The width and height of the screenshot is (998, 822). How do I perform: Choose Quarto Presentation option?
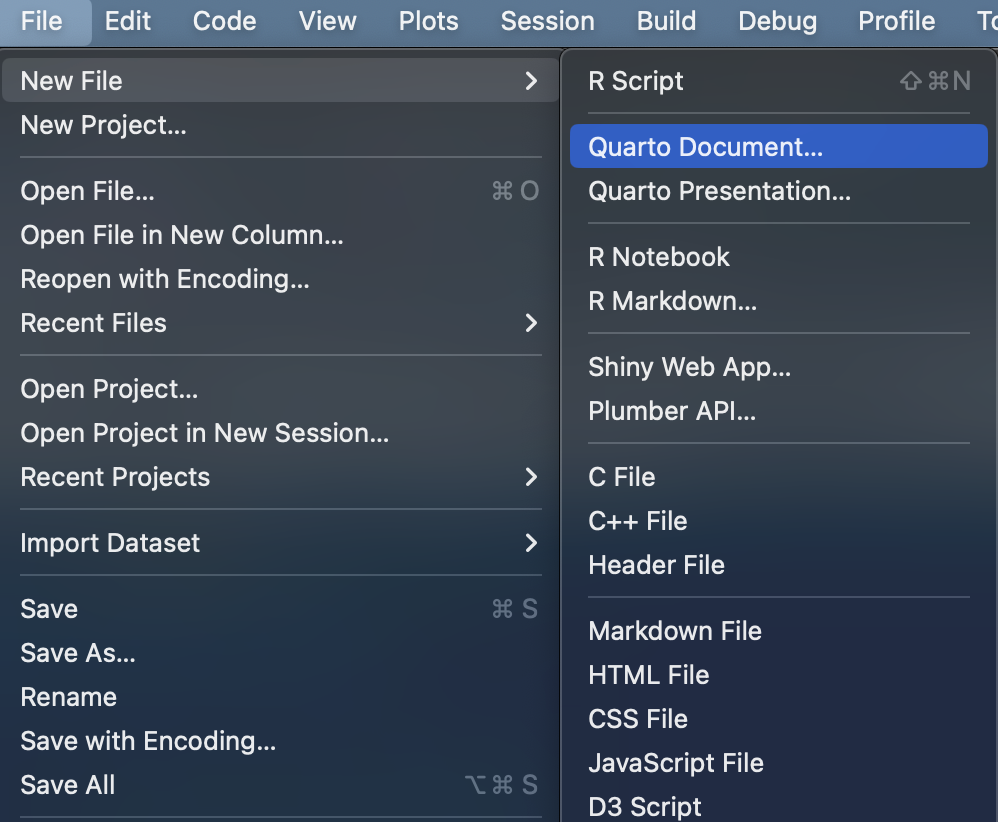click(719, 191)
